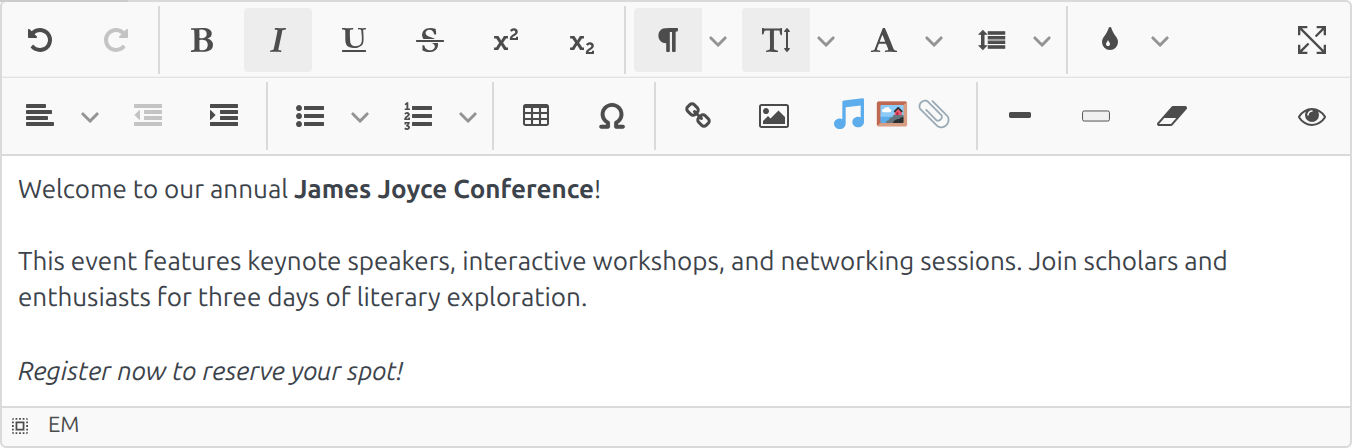Open the color dropdown arrow

click(x=1160, y=40)
